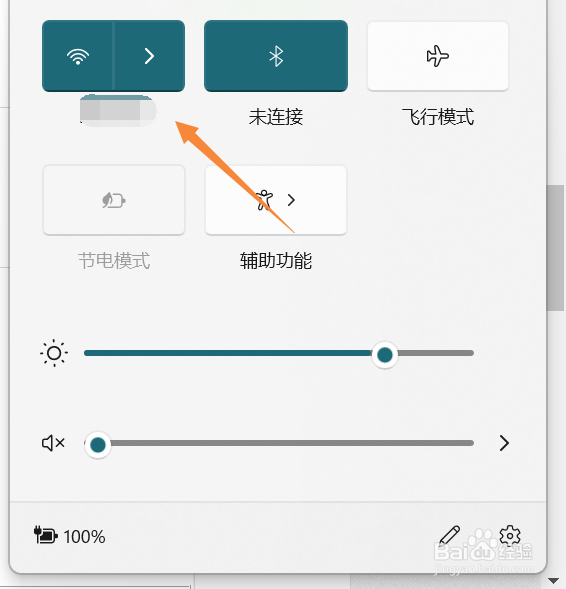Click the volume slider handle

pyautogui.click(x=98, y=445)
